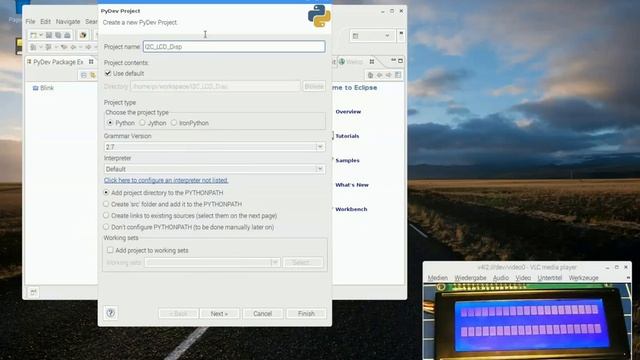Open the Overview link on Welcome page

[x=348, y=111]
